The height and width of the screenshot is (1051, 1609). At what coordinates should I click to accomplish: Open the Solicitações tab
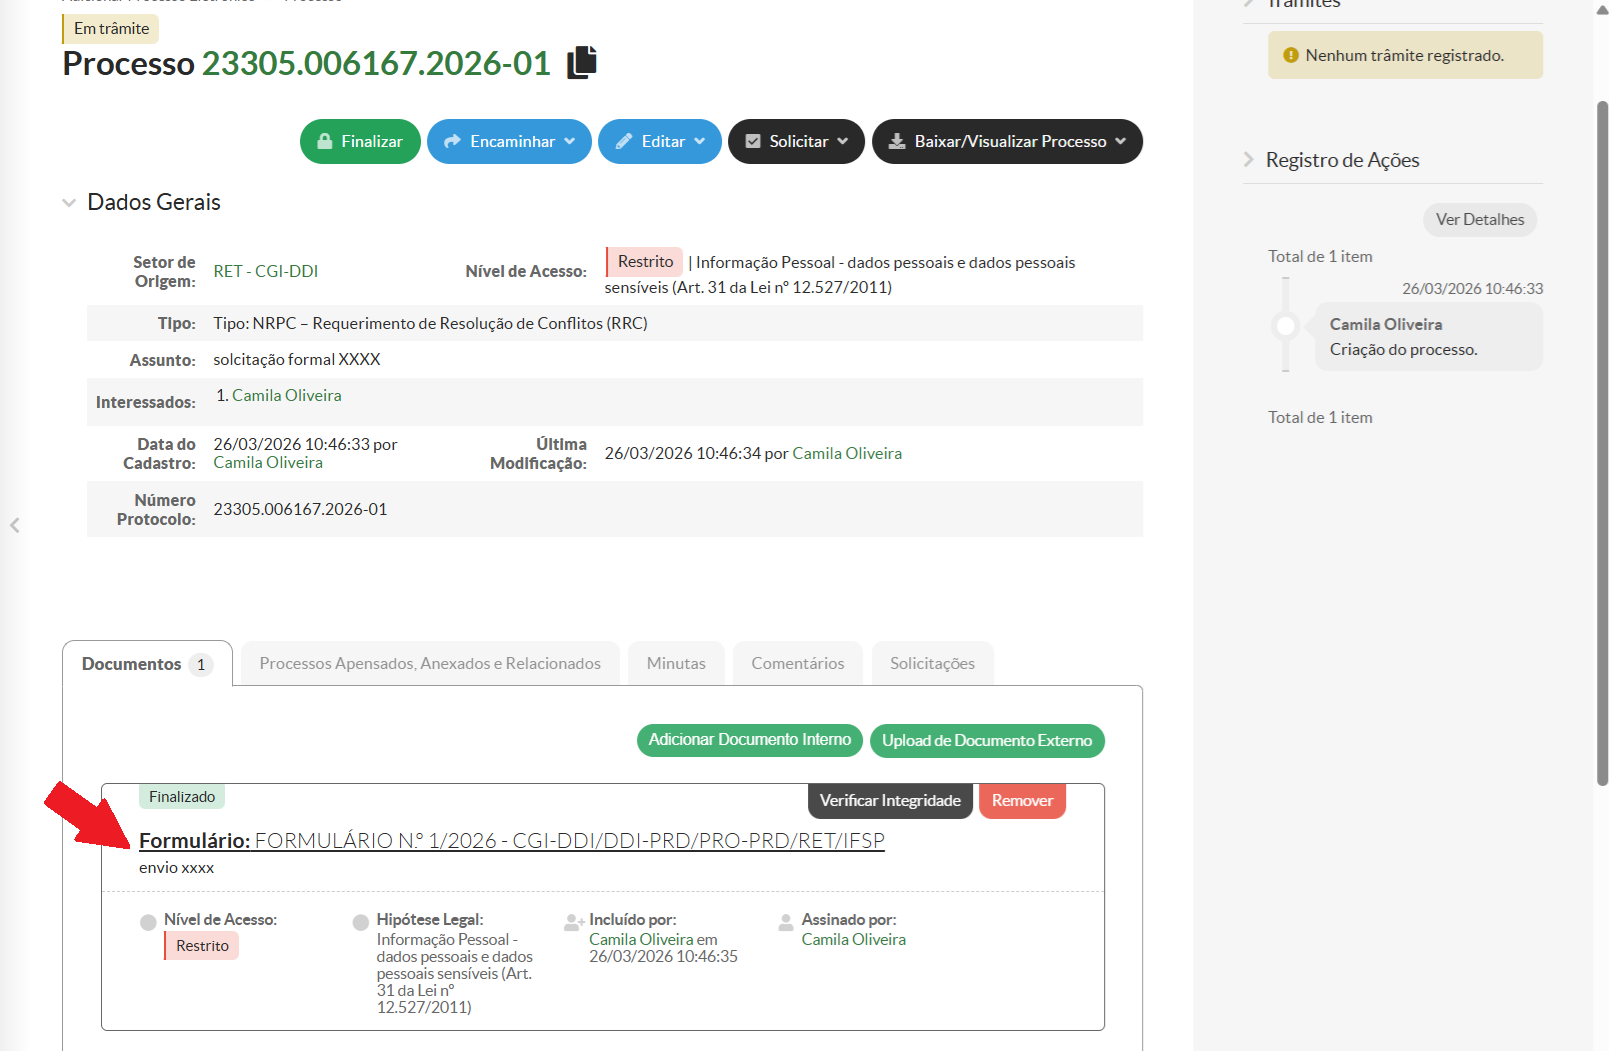coord(932,664)
